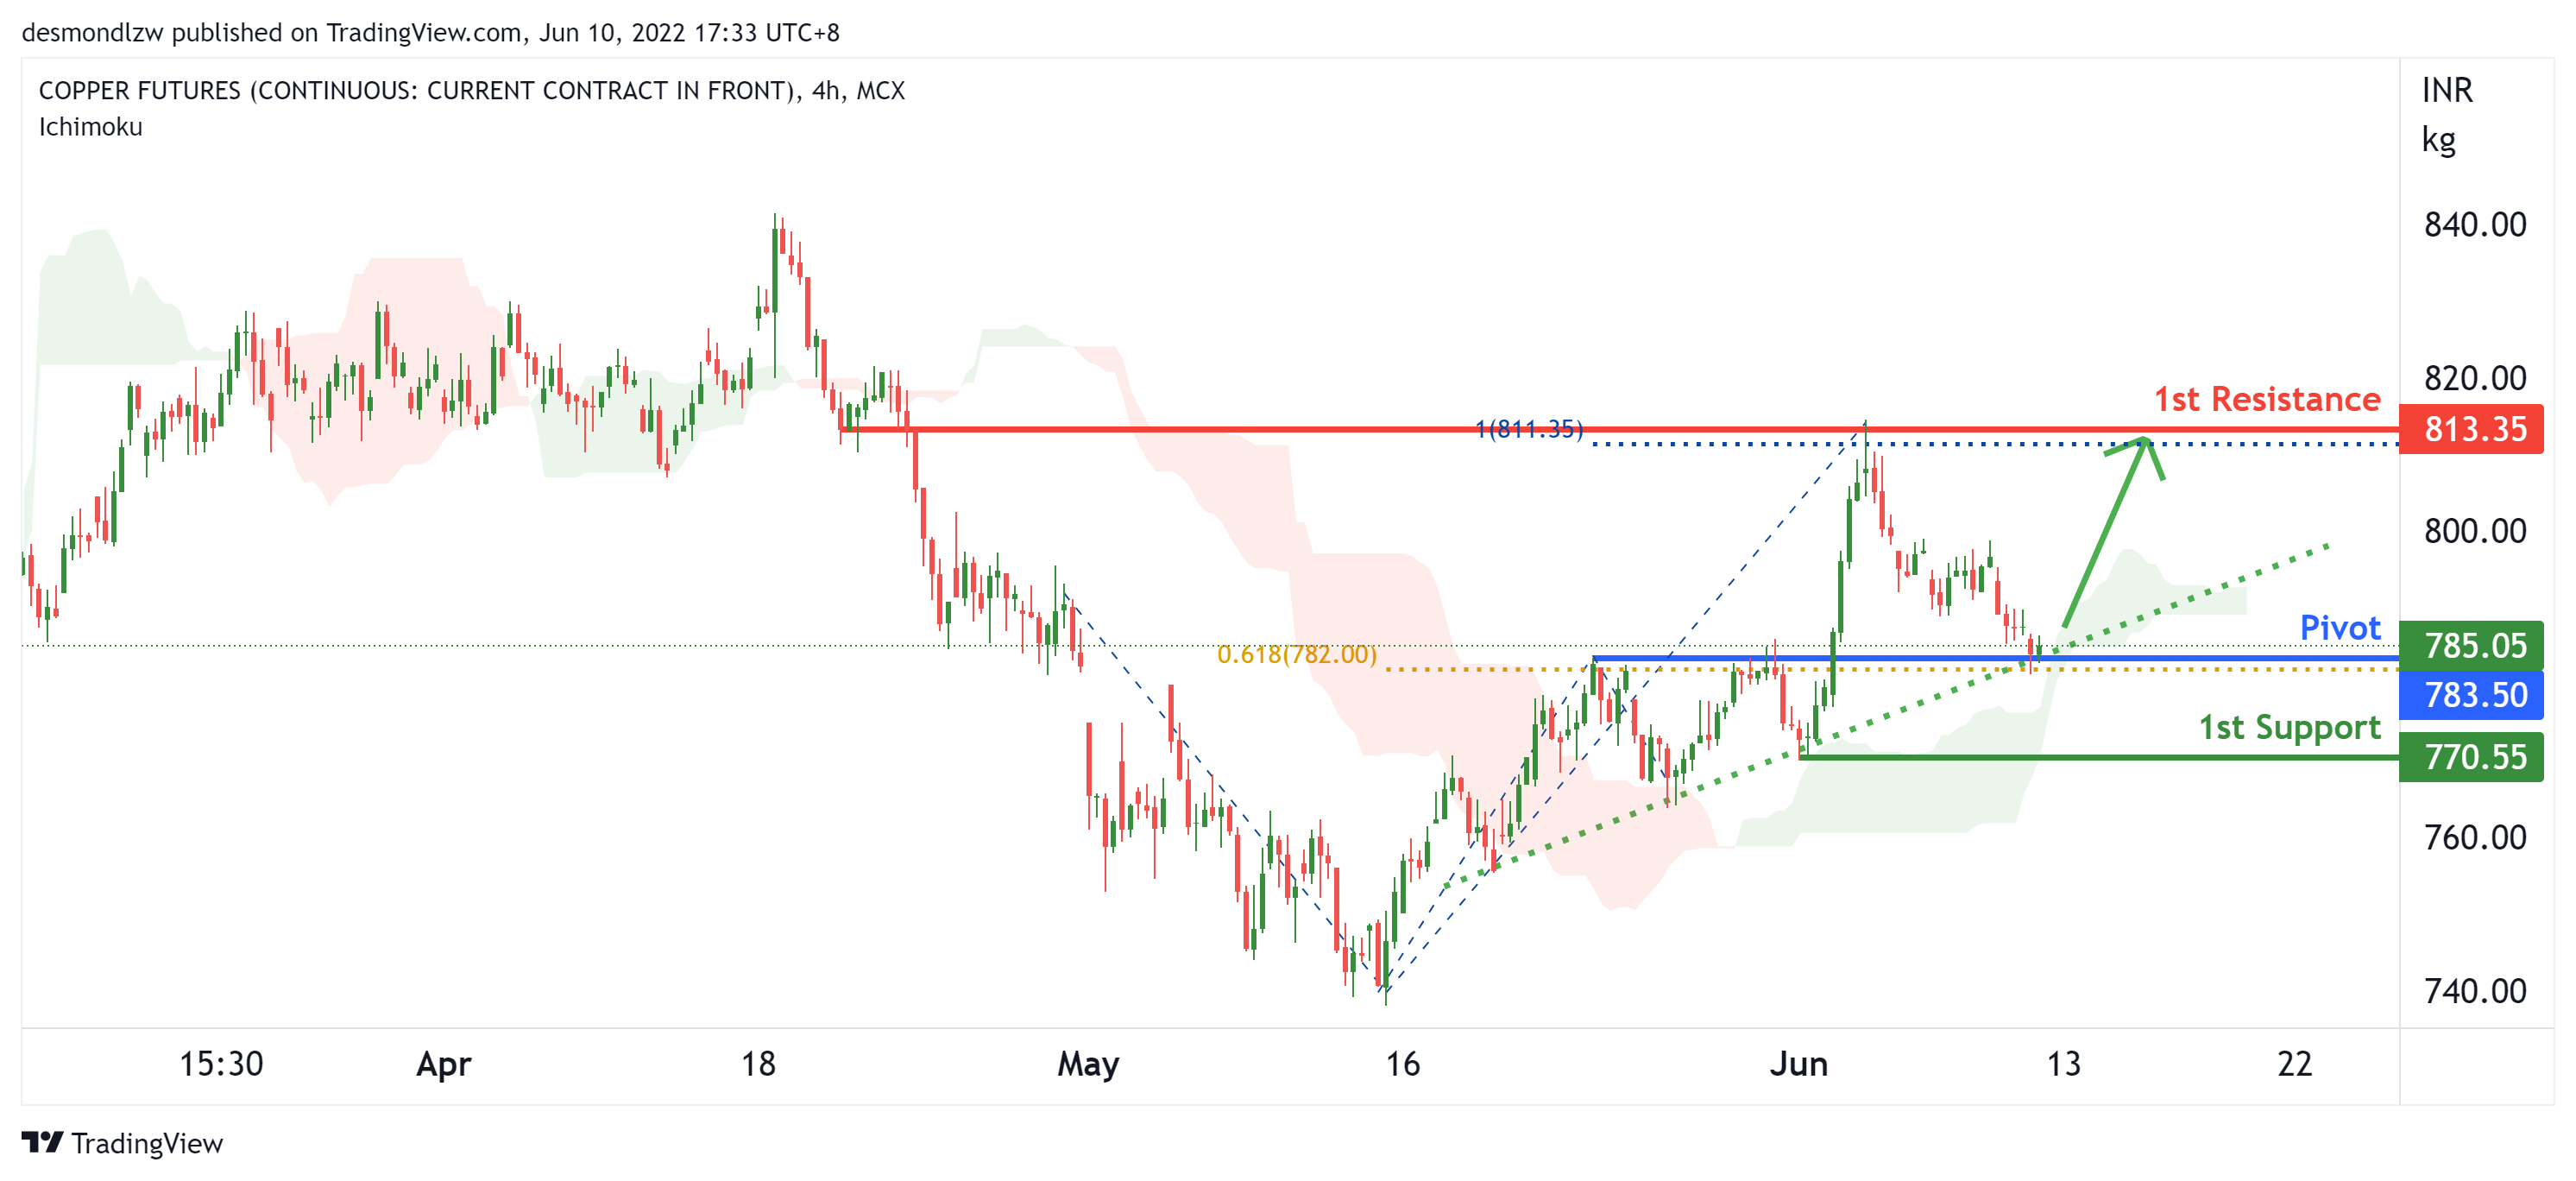Click the 820.00 price axis value
Image resolution: width=2576 pixels, height=1181 pixels.
point(2474,378)
